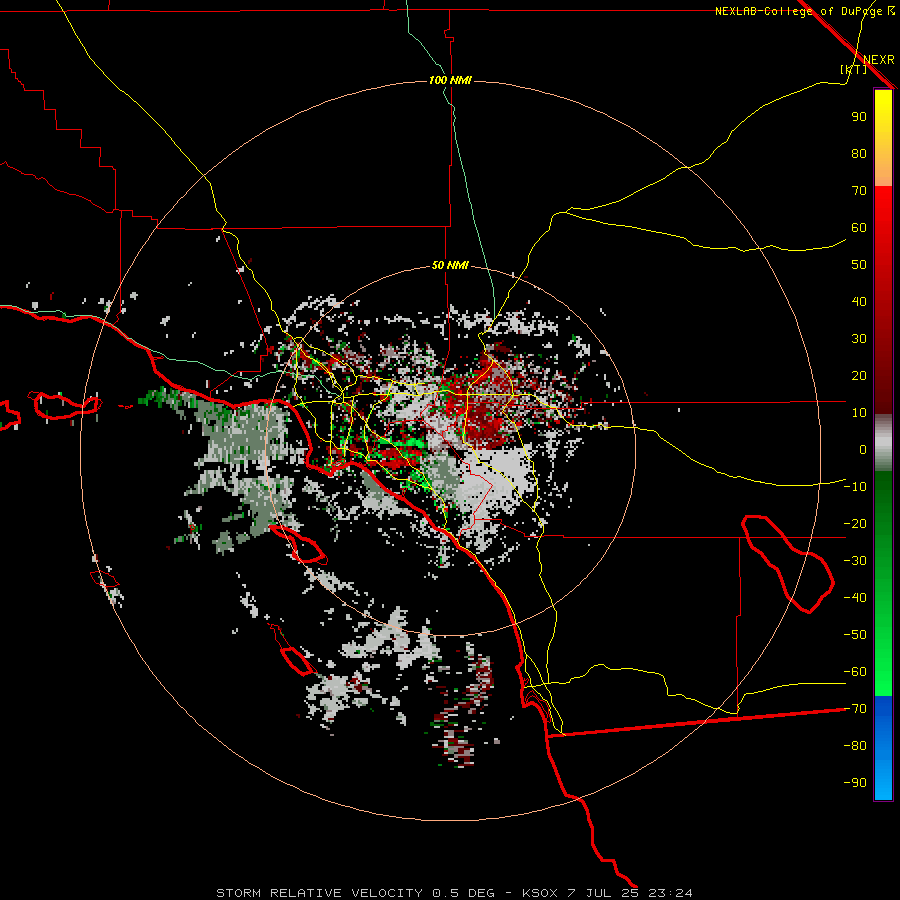The image size is (900, 900).
Task: Click the "[KT]" units label
Action: coord(854,69)
